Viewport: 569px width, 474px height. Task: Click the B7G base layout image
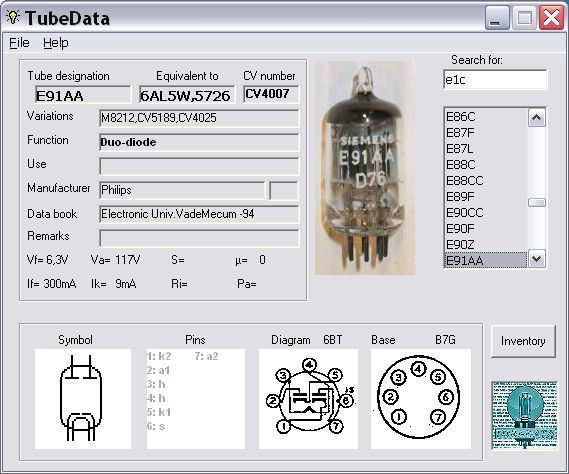click(421, 399)
